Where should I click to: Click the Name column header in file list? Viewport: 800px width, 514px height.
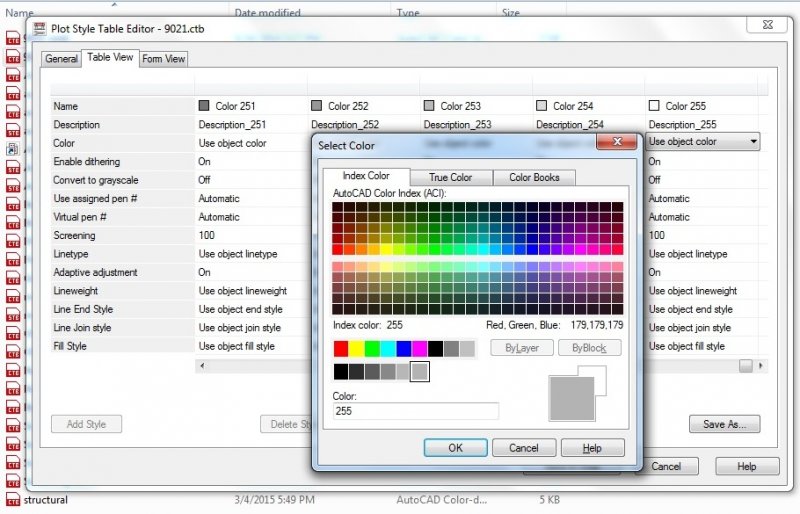pos(19,12)
